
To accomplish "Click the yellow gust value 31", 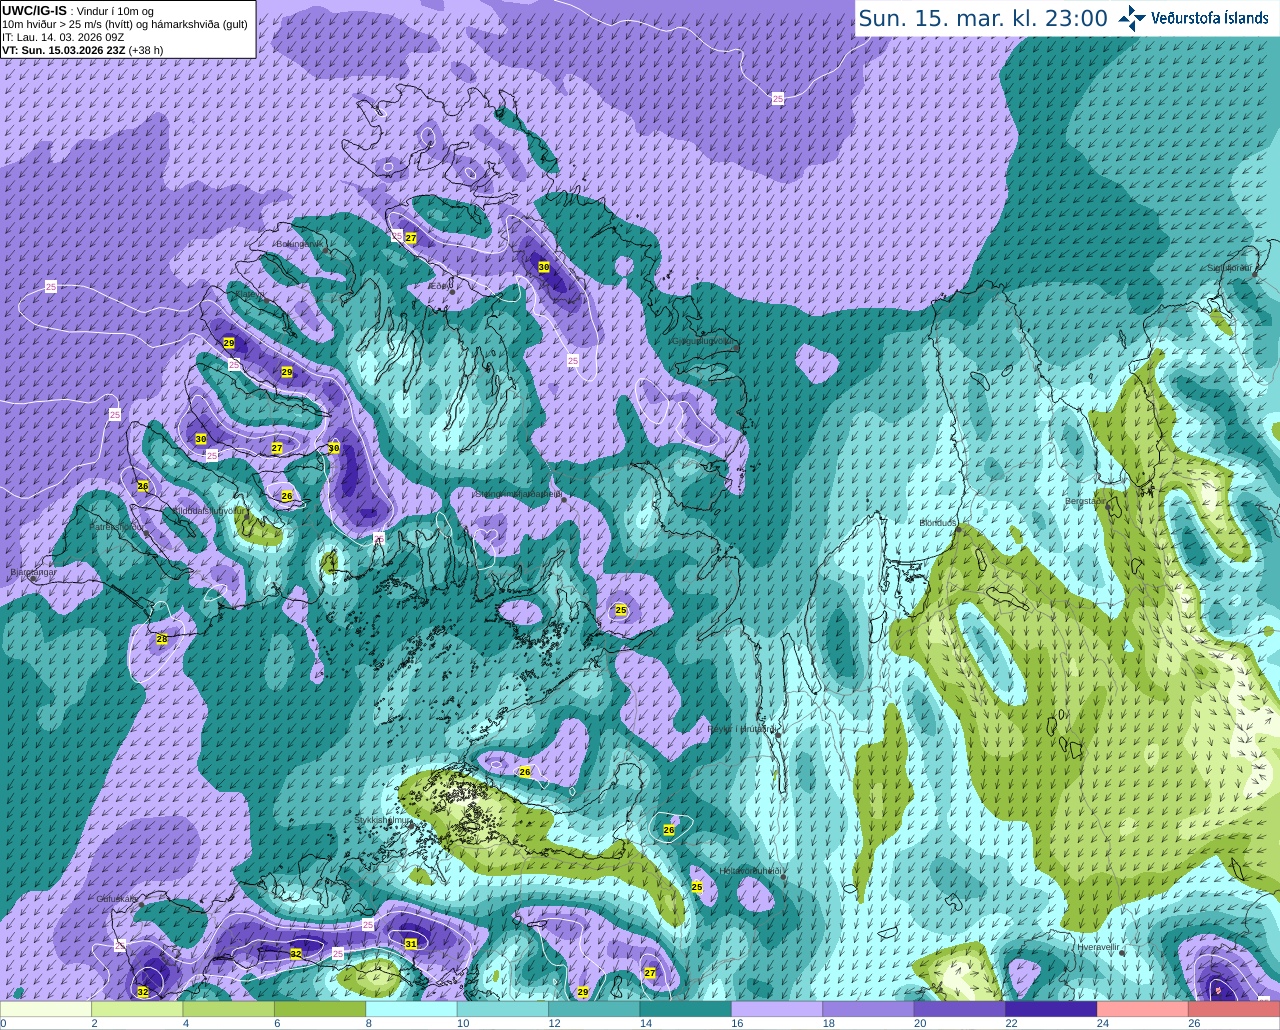I will pos(411,944).
